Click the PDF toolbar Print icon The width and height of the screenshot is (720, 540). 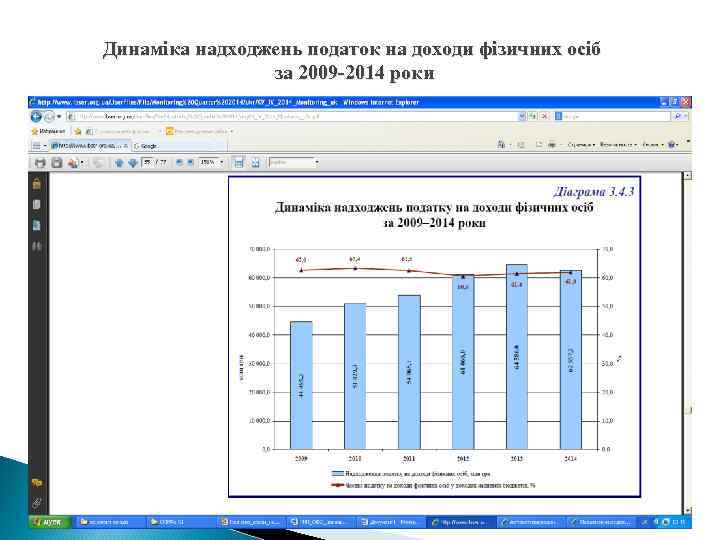40,163
